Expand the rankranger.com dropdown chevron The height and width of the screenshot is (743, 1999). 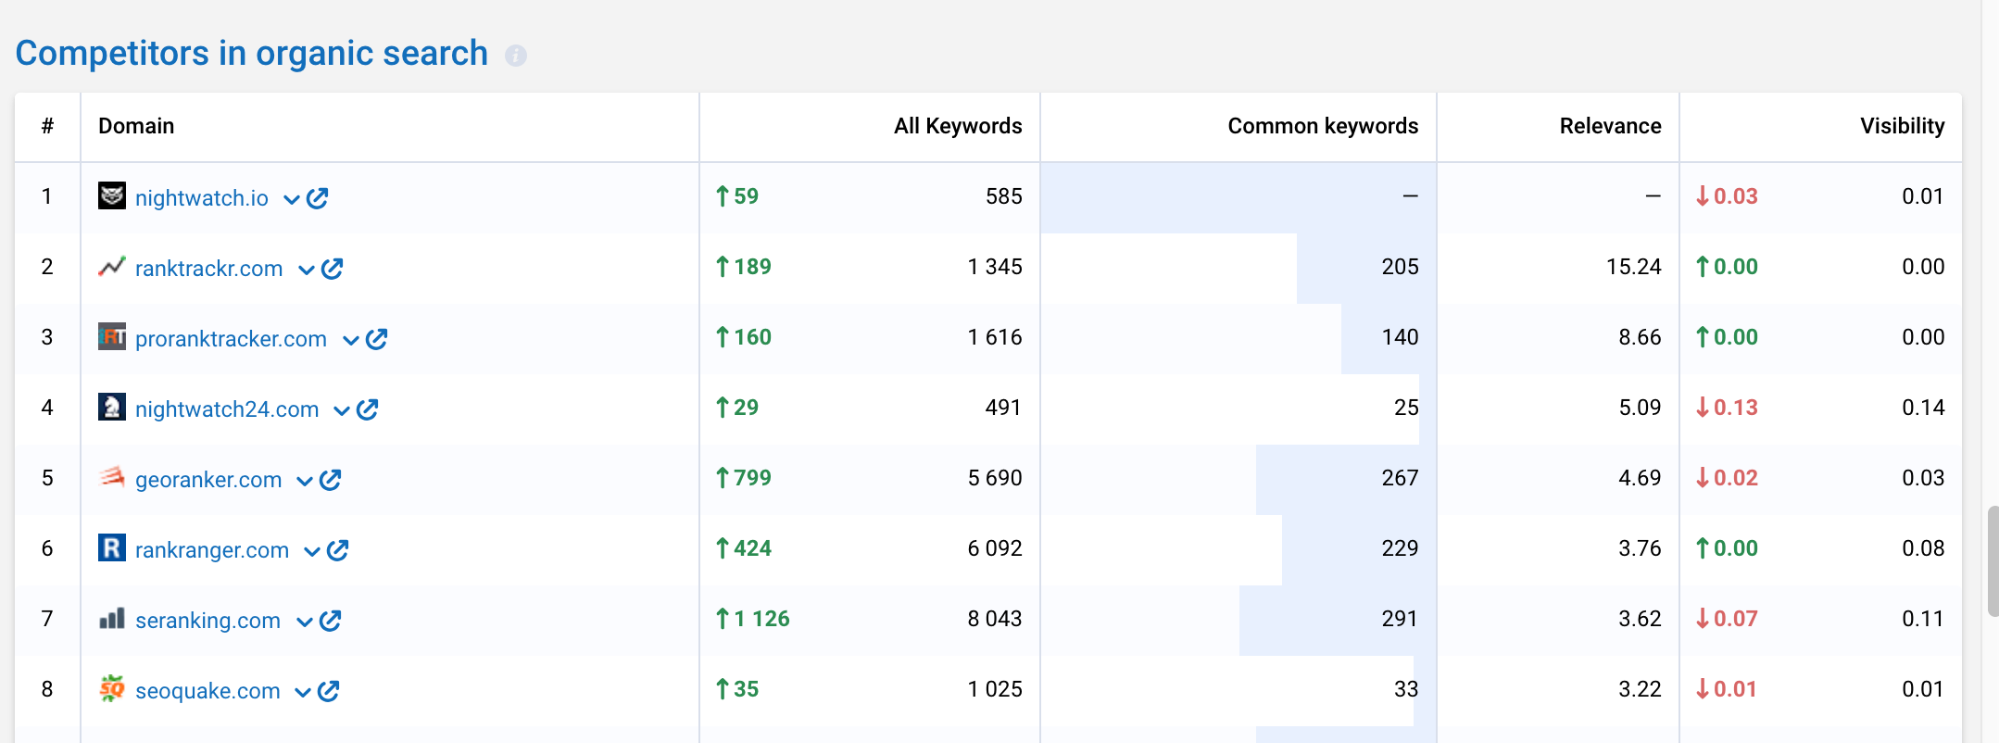[311, 552]
